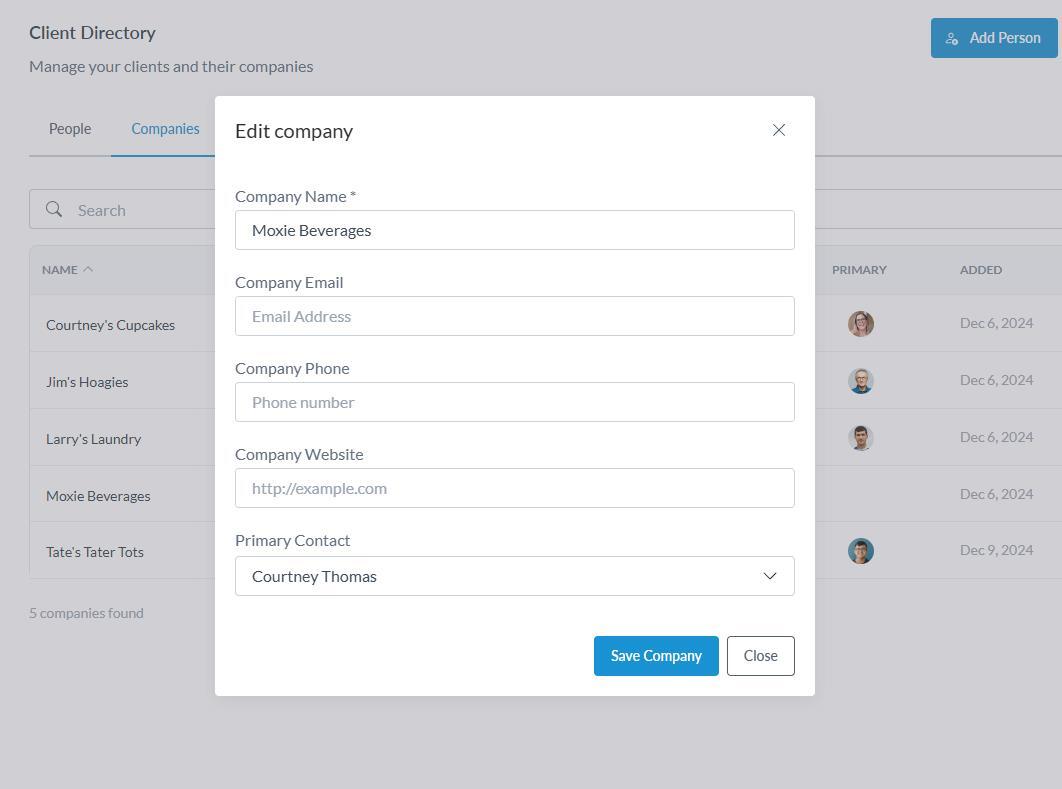
Task: Focus the Company Website field
Action: (514, 488)
